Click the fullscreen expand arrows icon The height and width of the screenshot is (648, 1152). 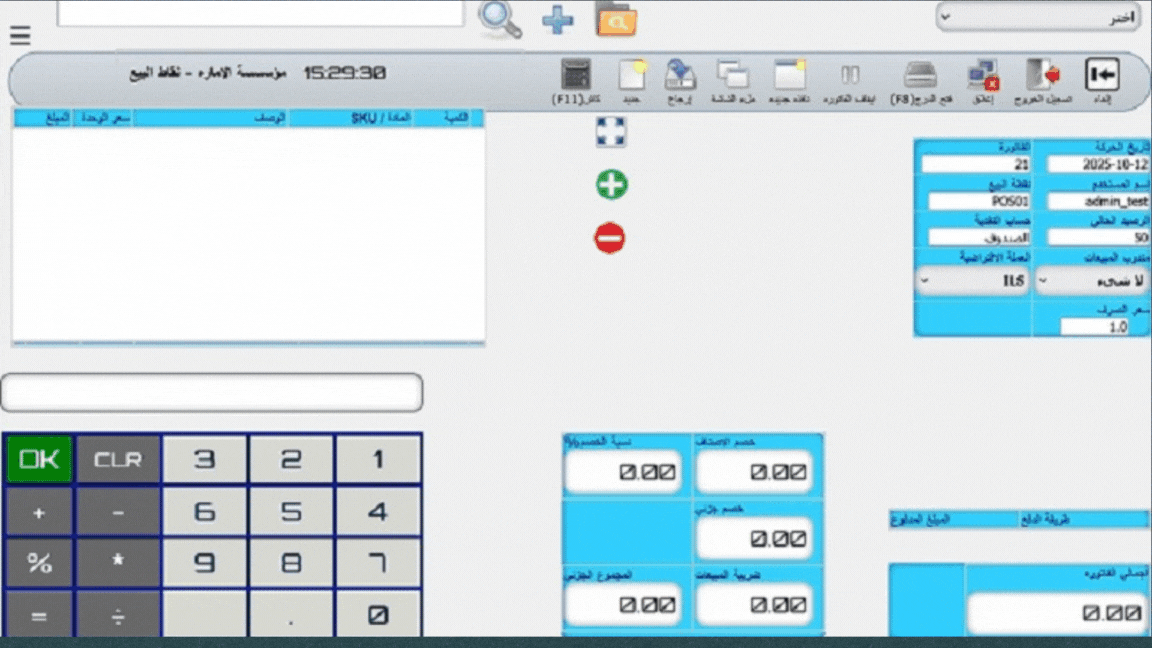coord(611,132)
